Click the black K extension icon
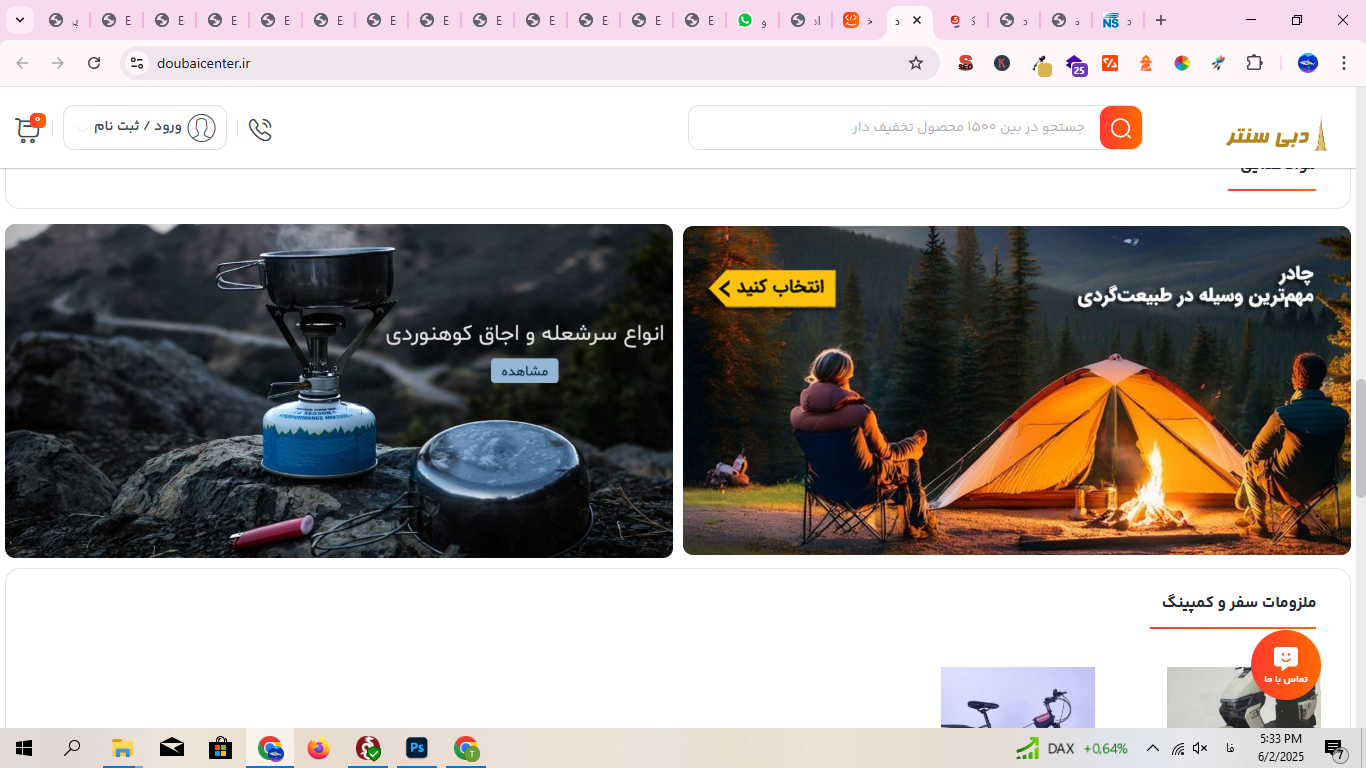Viewport: 1366px width, 768px height. click(x=1001, y=63)
